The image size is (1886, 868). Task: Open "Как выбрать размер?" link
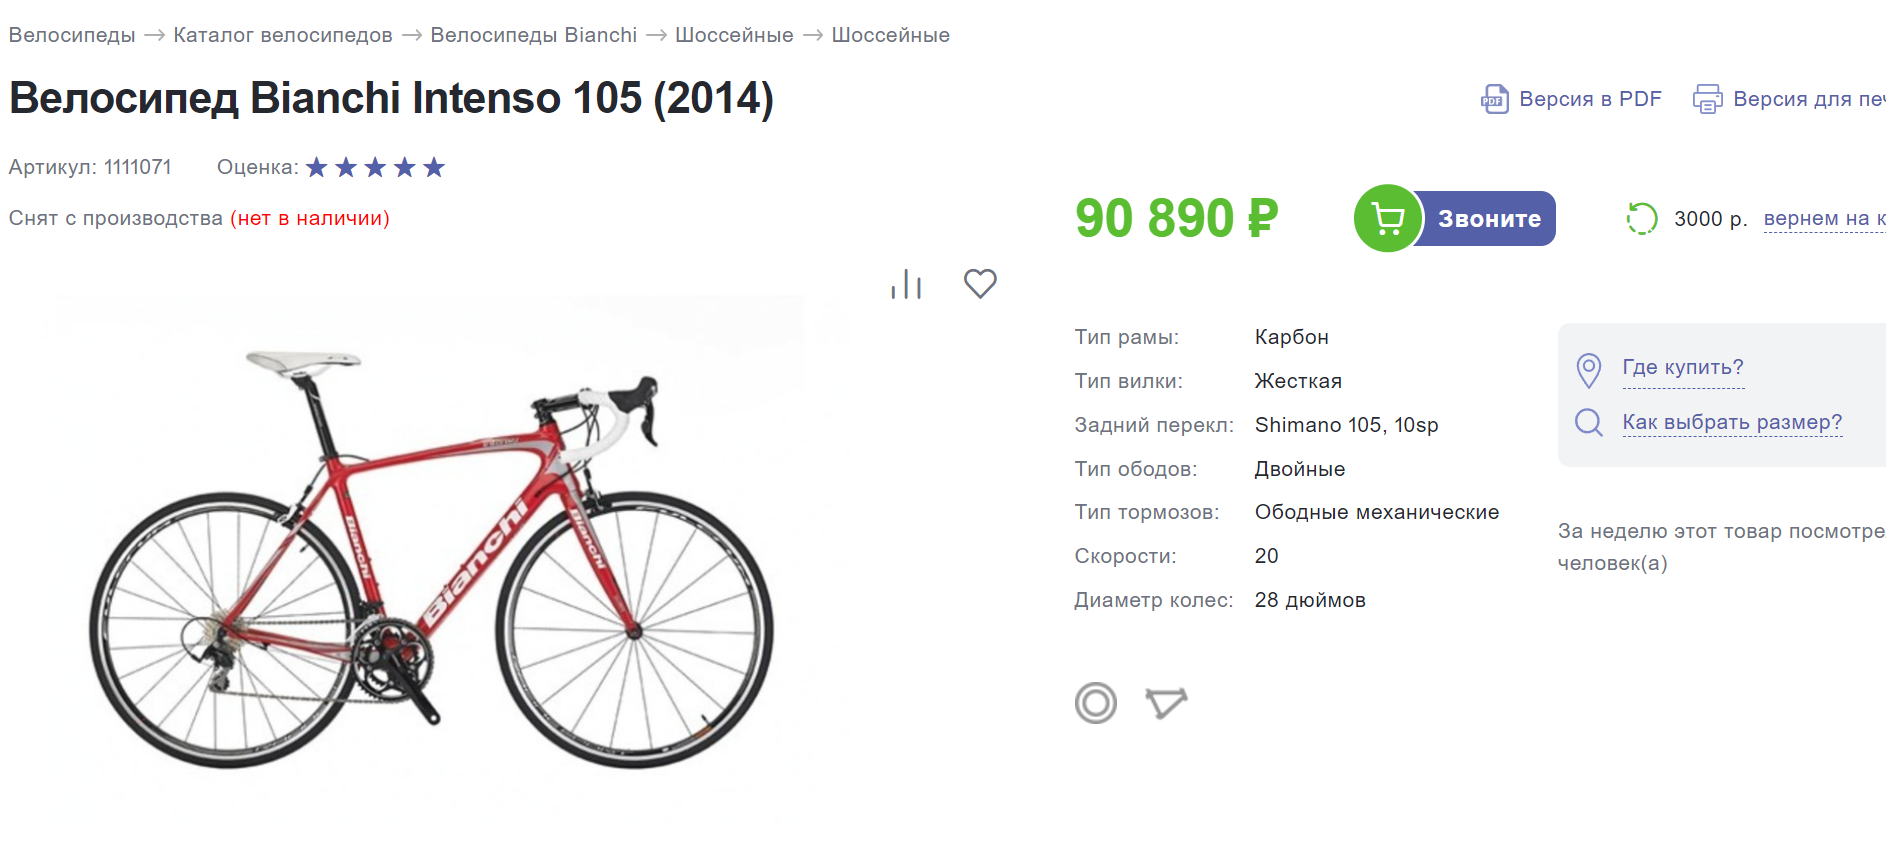[1732, 422]
